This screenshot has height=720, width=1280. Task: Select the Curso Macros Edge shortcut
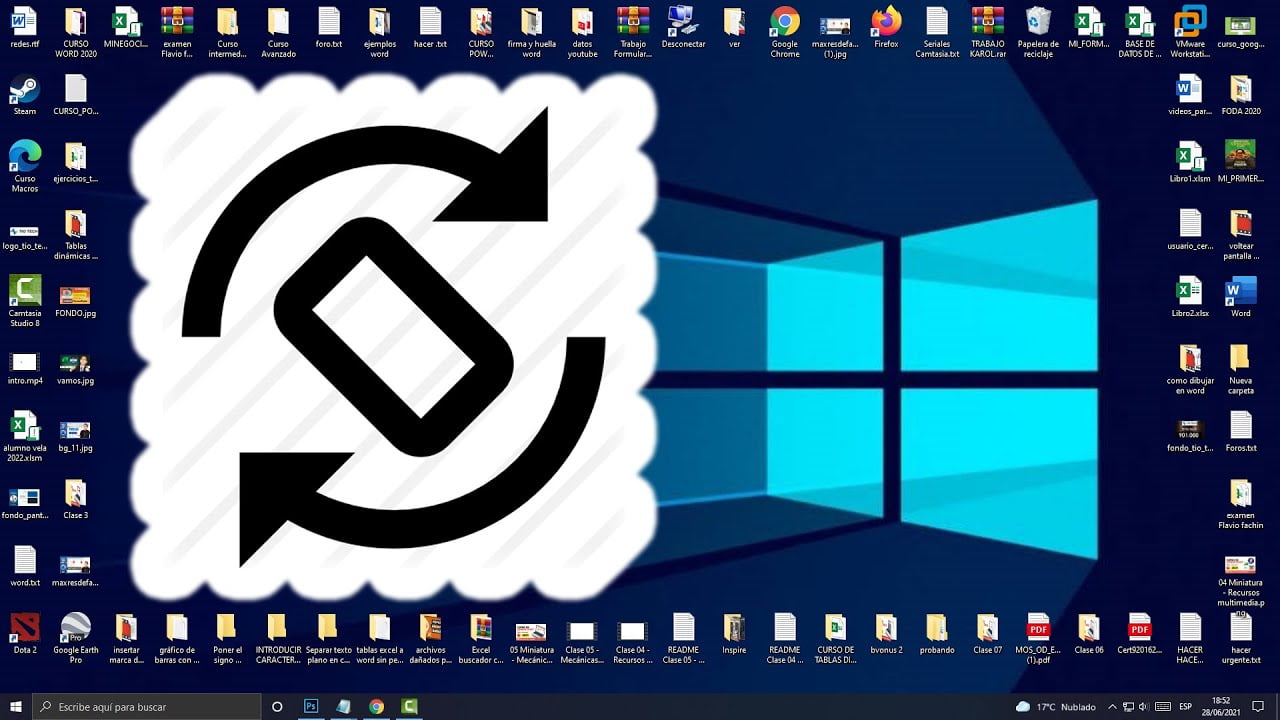(x=24, y=166)
